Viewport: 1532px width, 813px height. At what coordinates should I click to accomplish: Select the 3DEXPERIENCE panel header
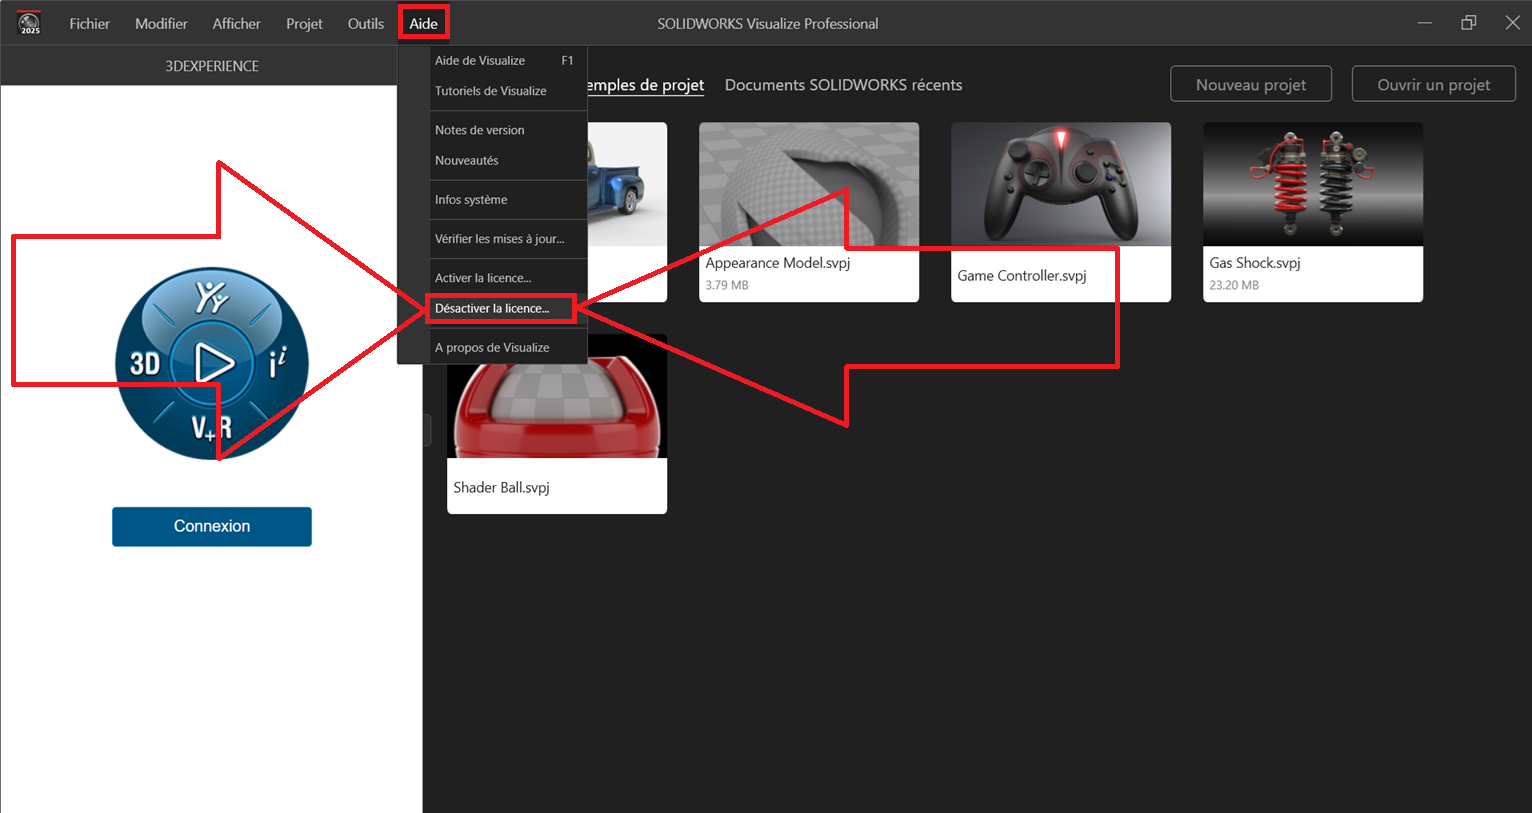pyautogui.click(x=212, y=66)
